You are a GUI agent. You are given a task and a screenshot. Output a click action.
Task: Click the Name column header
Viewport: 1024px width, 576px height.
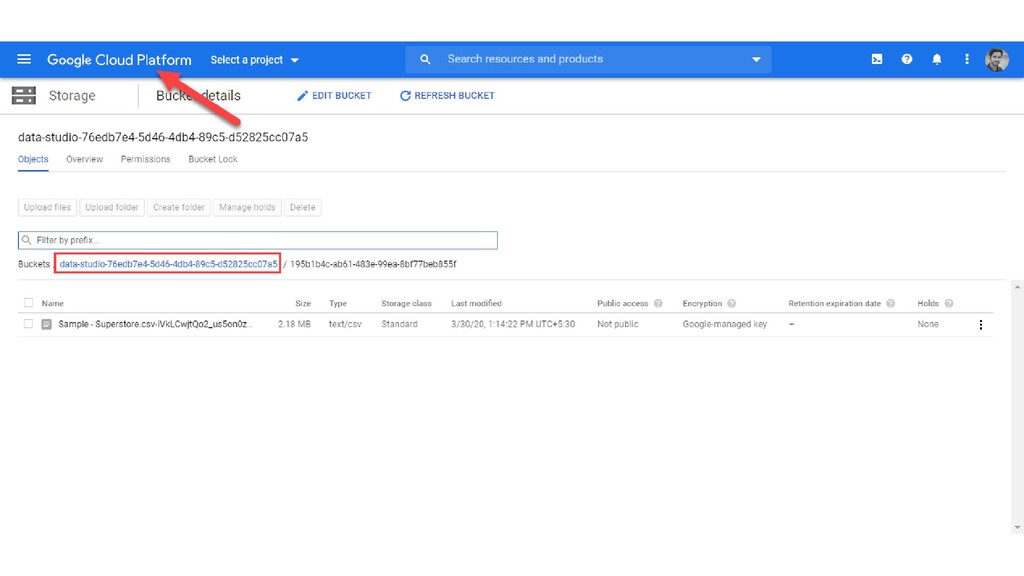53,304
